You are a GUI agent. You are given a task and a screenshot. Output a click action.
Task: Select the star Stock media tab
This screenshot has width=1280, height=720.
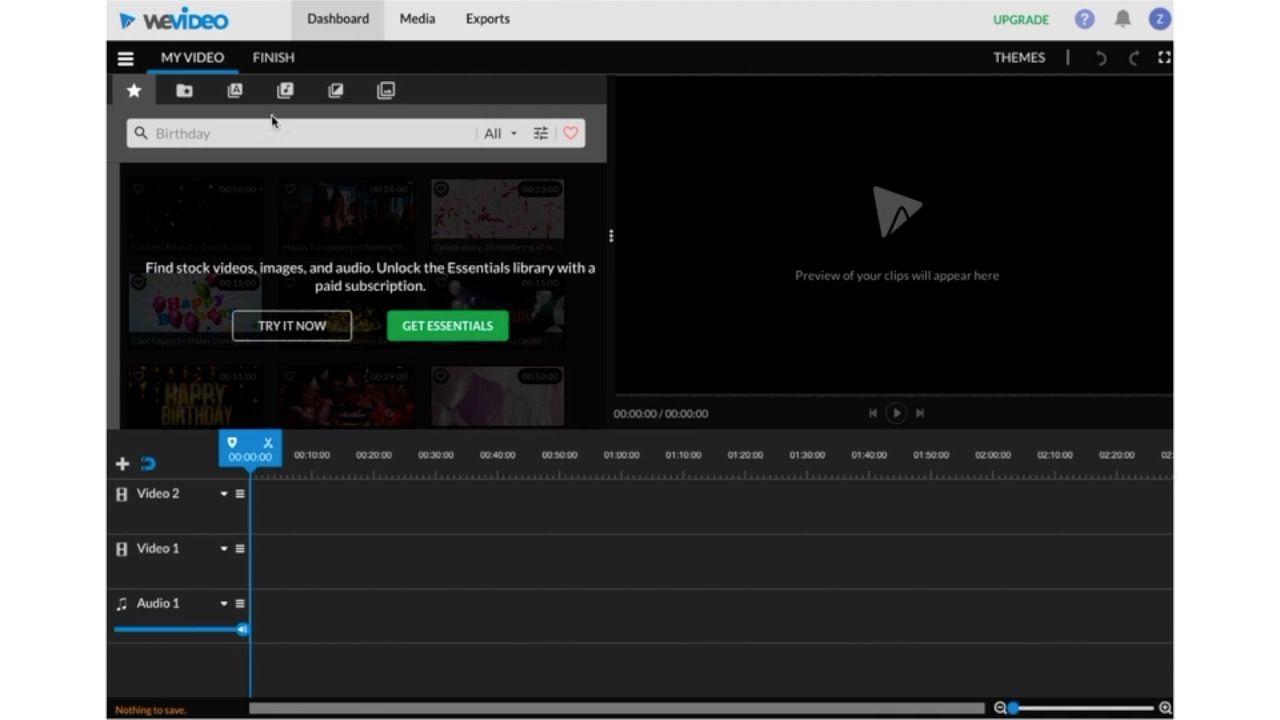tap(134, 91)
